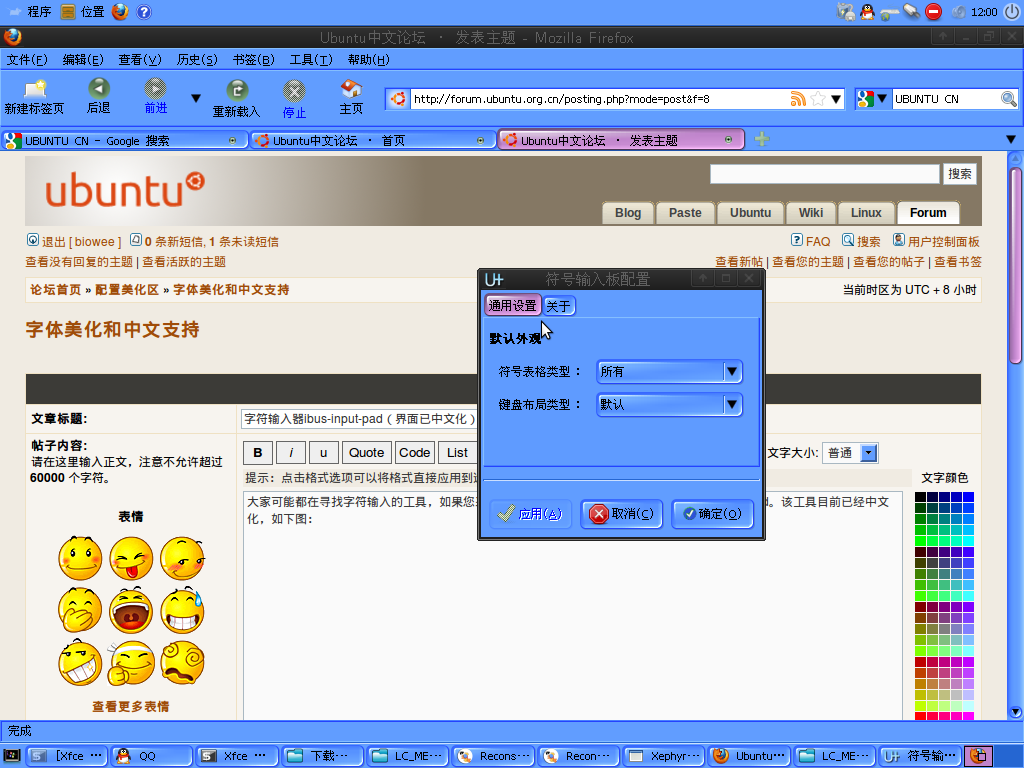Click the 查看更多表情 link

pyautogui.click(x=131, y=707)
